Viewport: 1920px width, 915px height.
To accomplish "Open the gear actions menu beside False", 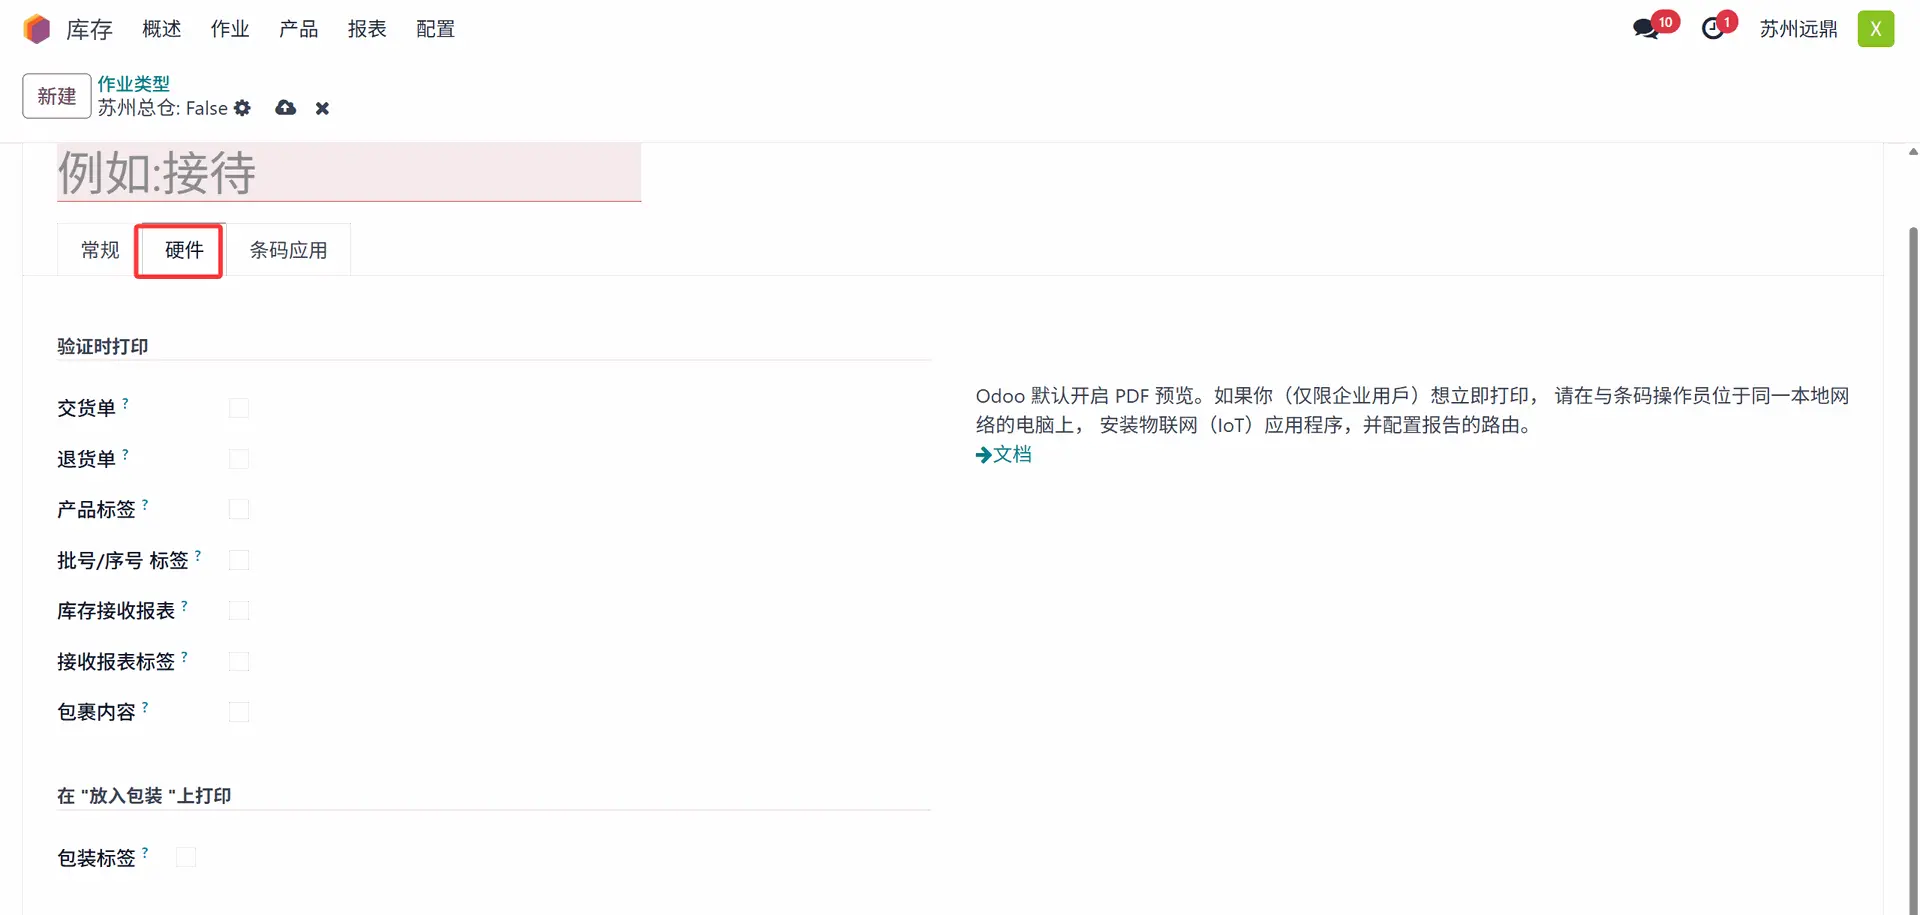I will pyautogui.click(x=242, y=108).
